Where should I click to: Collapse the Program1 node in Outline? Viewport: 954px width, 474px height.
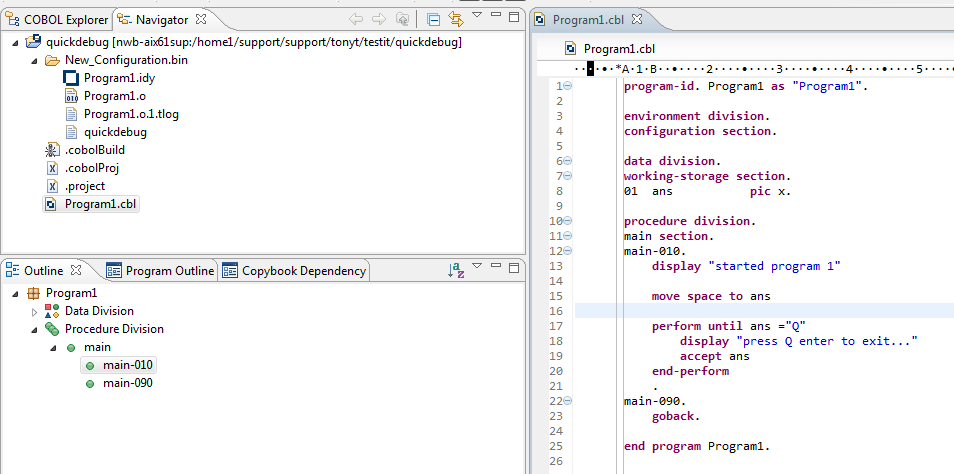15,294
